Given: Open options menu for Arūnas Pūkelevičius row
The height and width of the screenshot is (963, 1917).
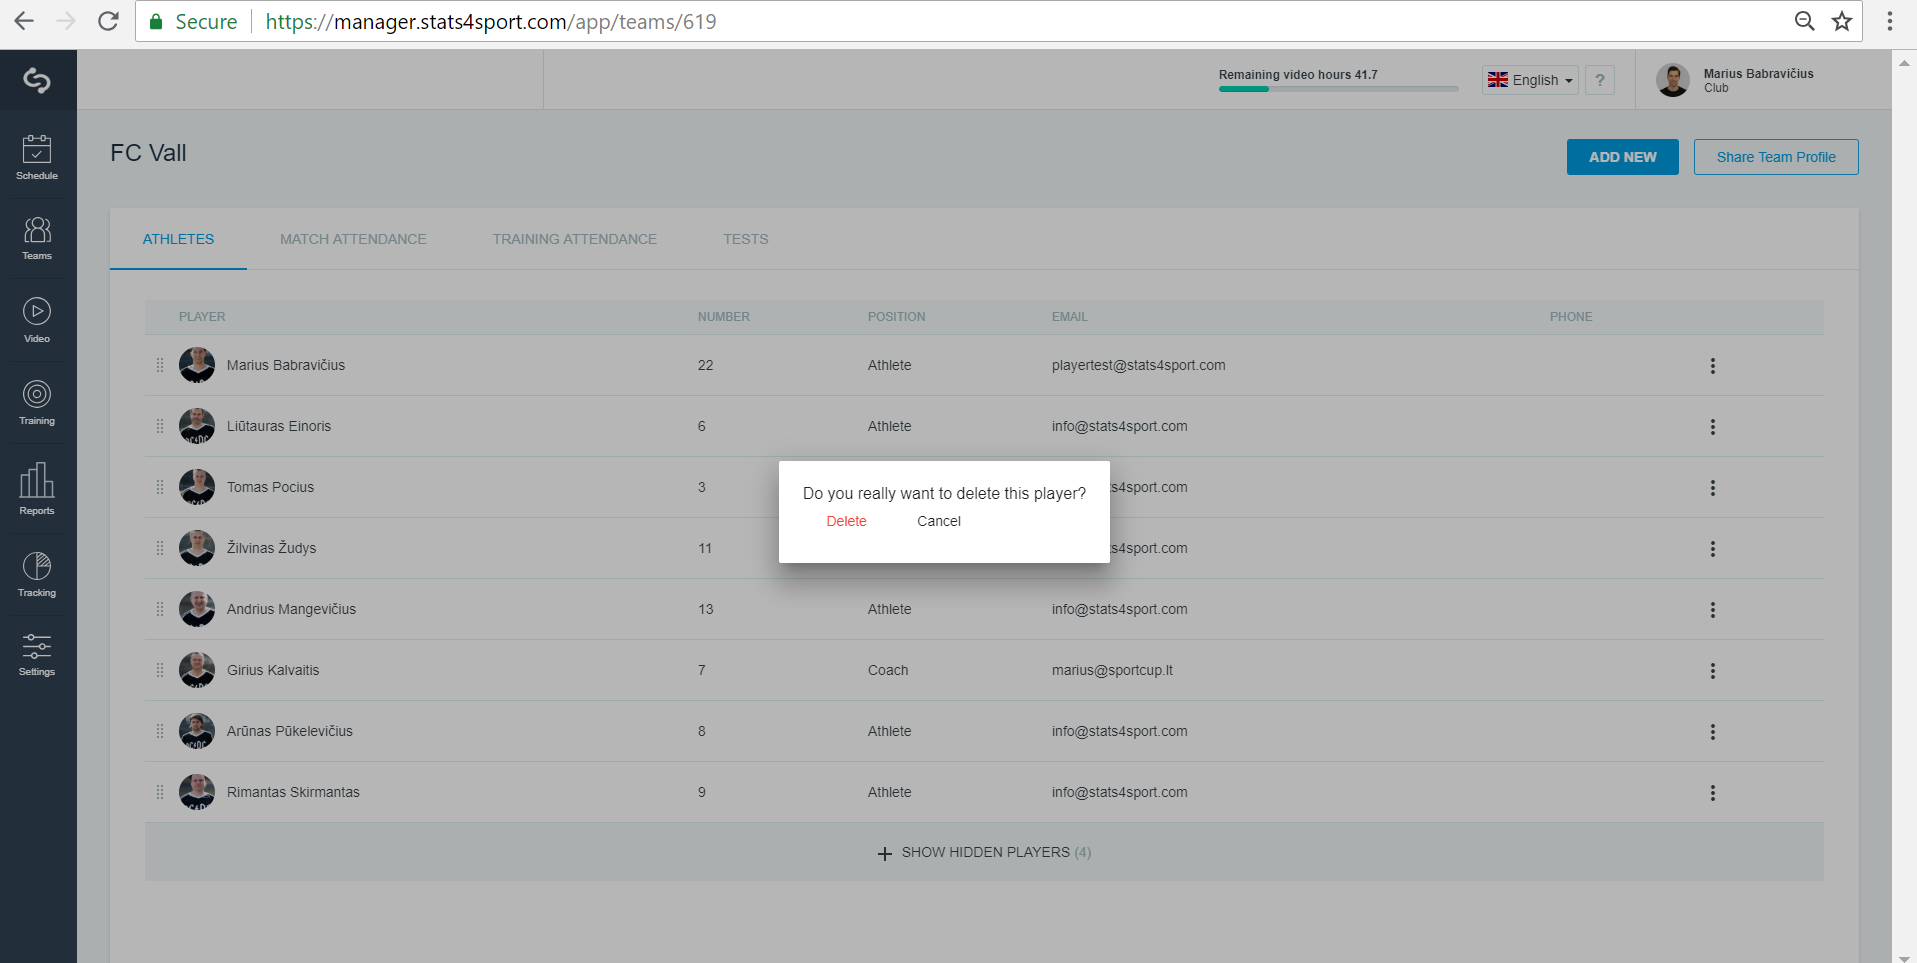Looking at the screenshot, I should 1713,732.
